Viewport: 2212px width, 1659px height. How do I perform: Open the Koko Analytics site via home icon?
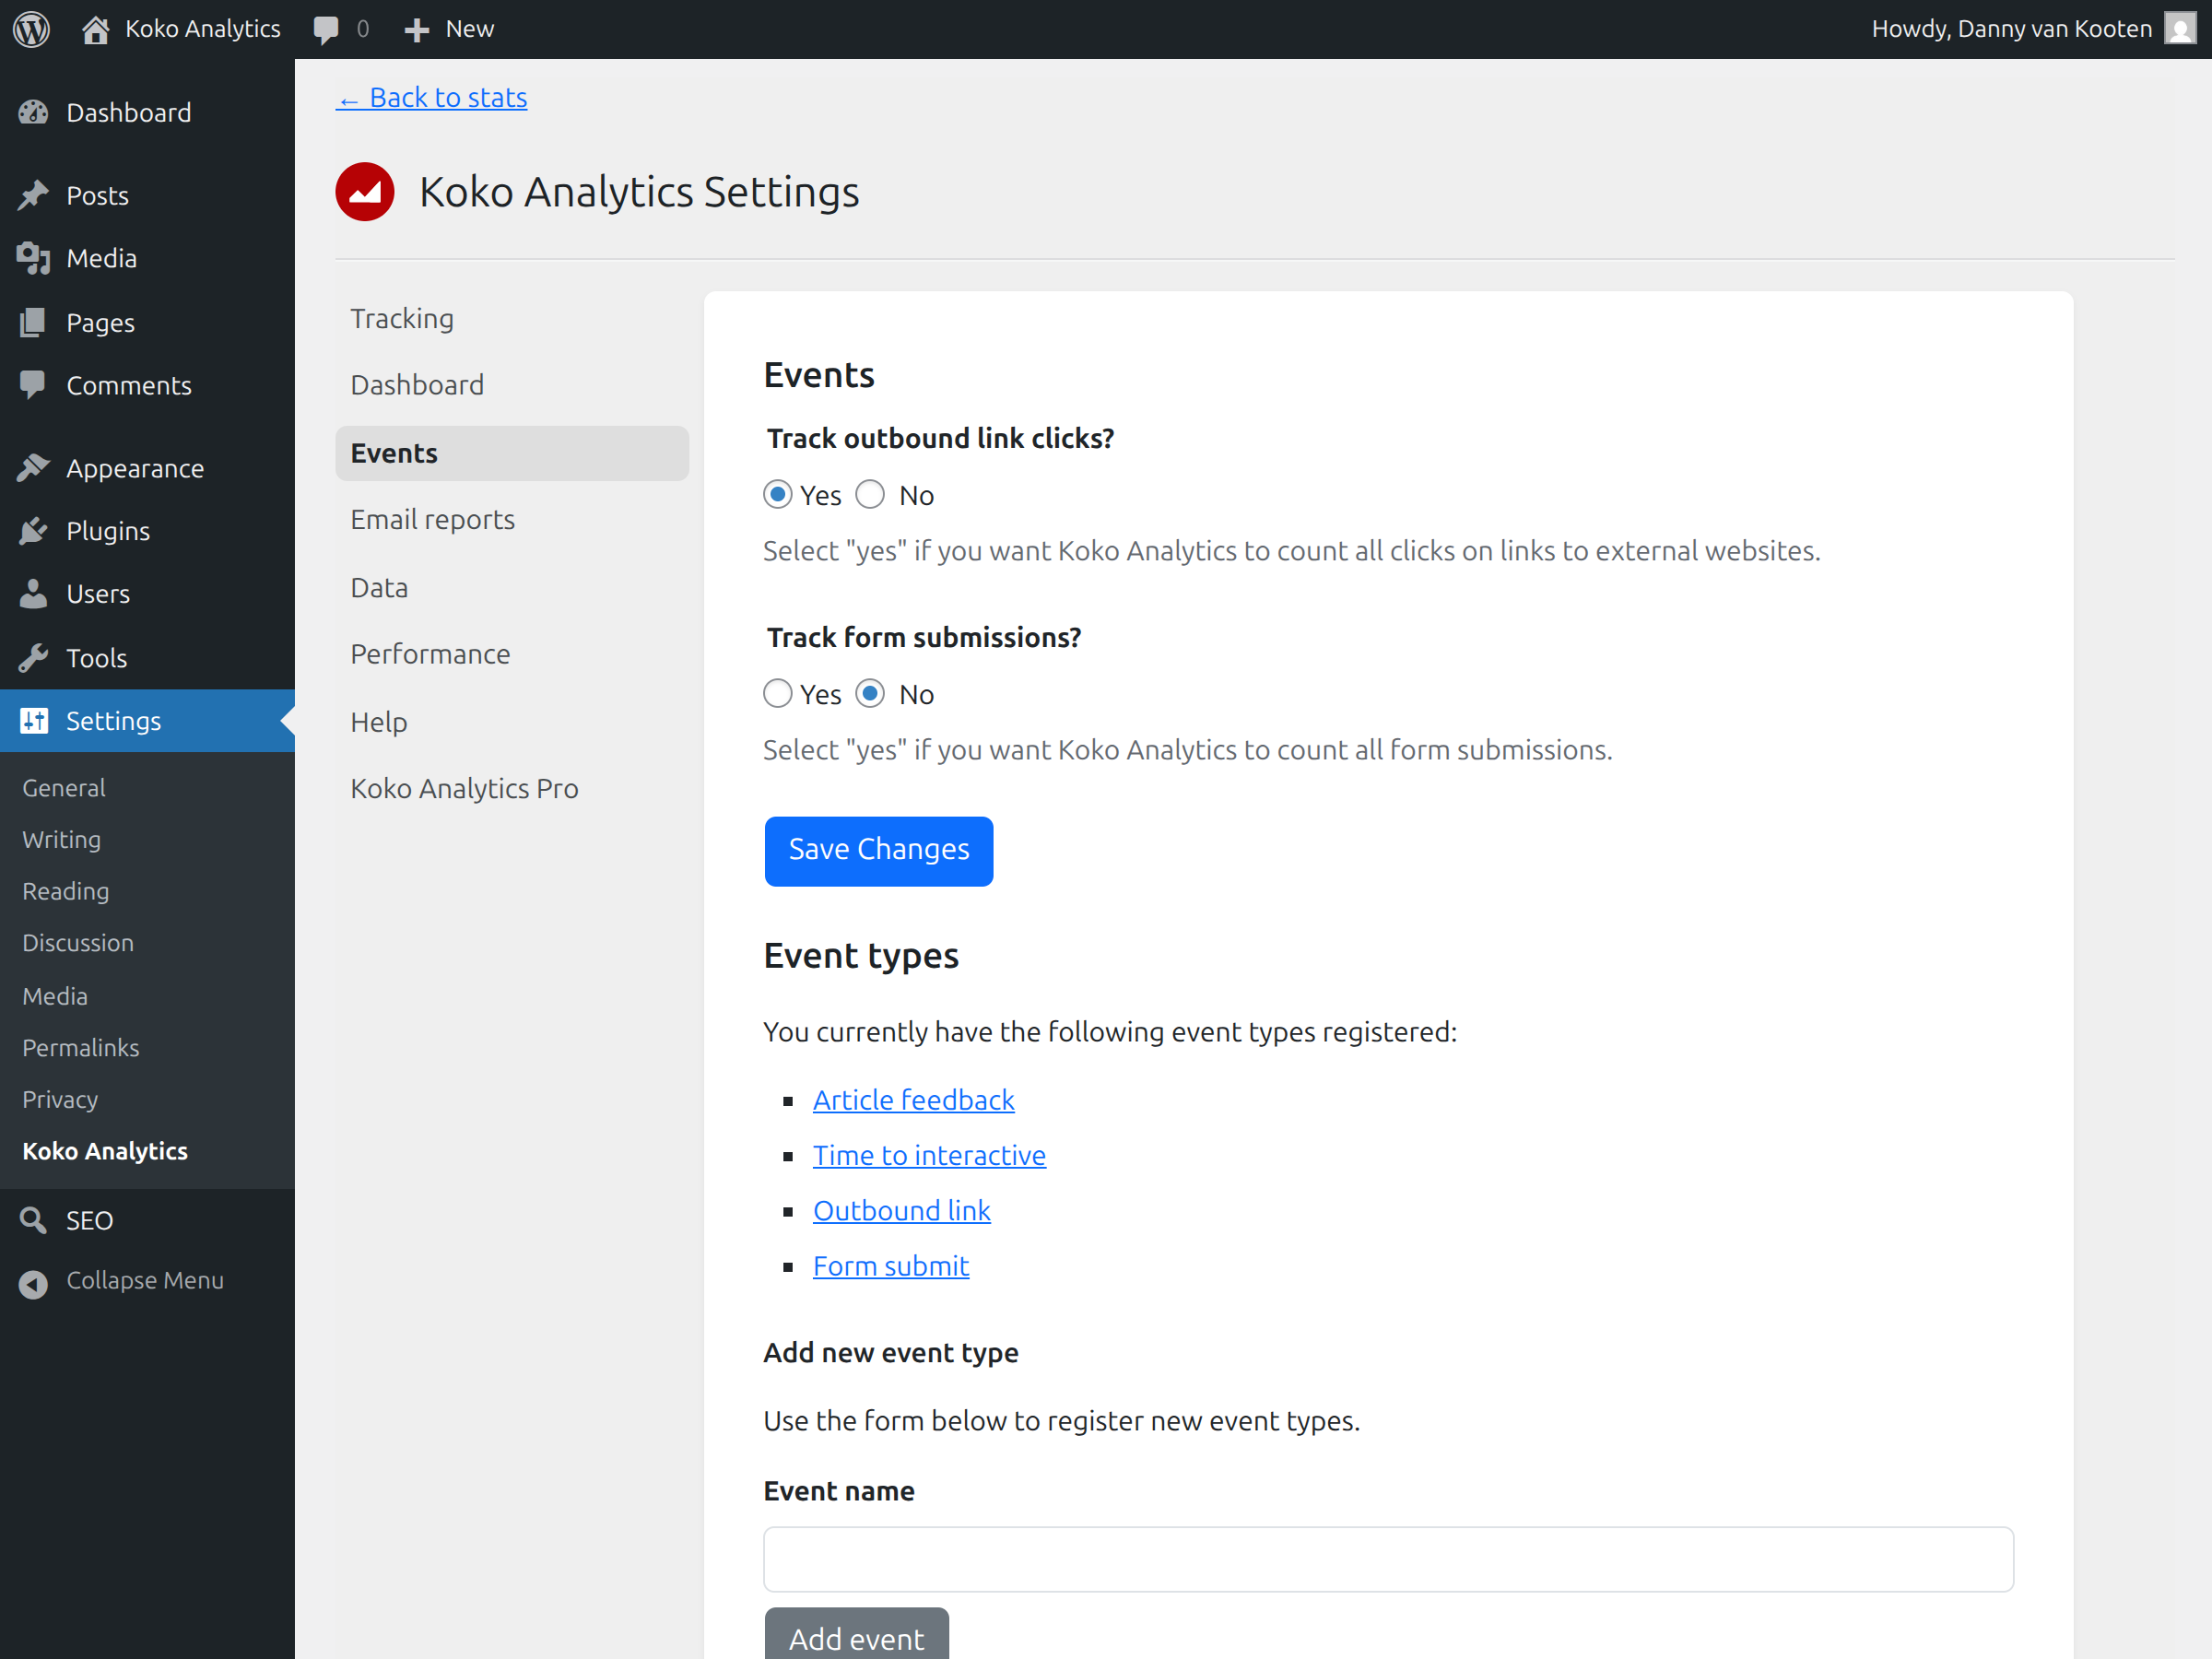pyautogui.click(x=96, y=28)
